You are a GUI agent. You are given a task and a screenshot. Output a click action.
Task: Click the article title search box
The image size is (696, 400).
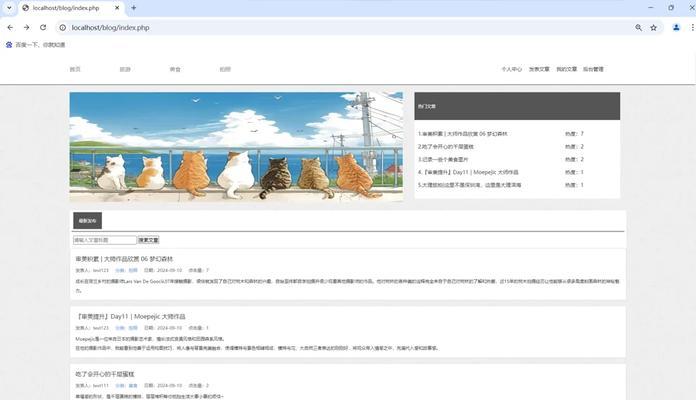click(x=105, y=240)
